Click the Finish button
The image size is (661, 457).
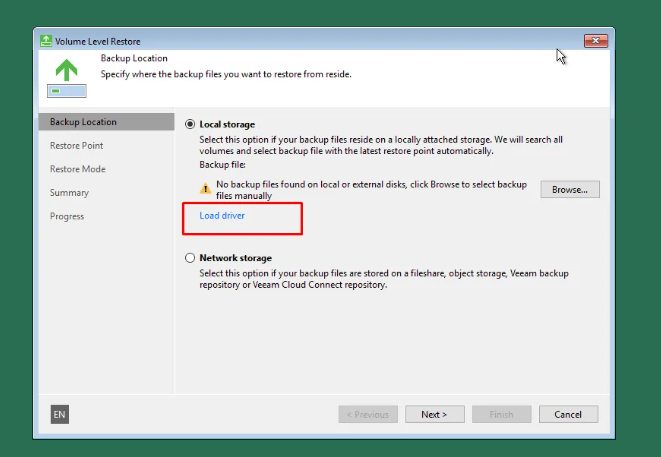501,414
